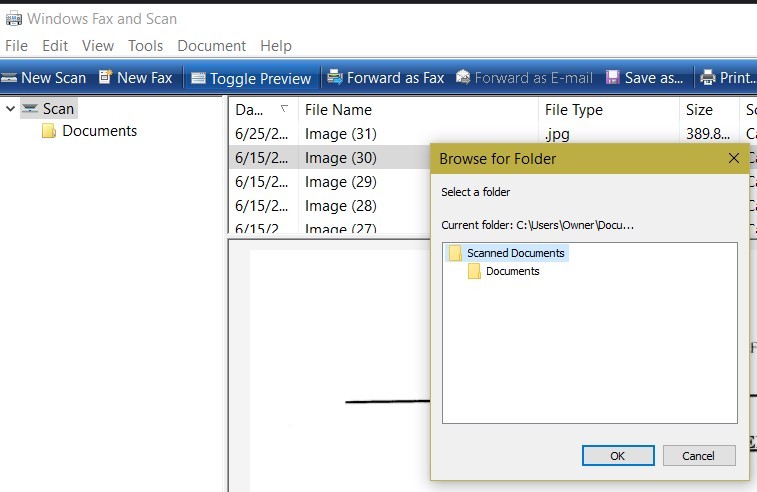Select the Image (27) file row
The height and width of the screenshot is (492, 757).
coord(330,227)
